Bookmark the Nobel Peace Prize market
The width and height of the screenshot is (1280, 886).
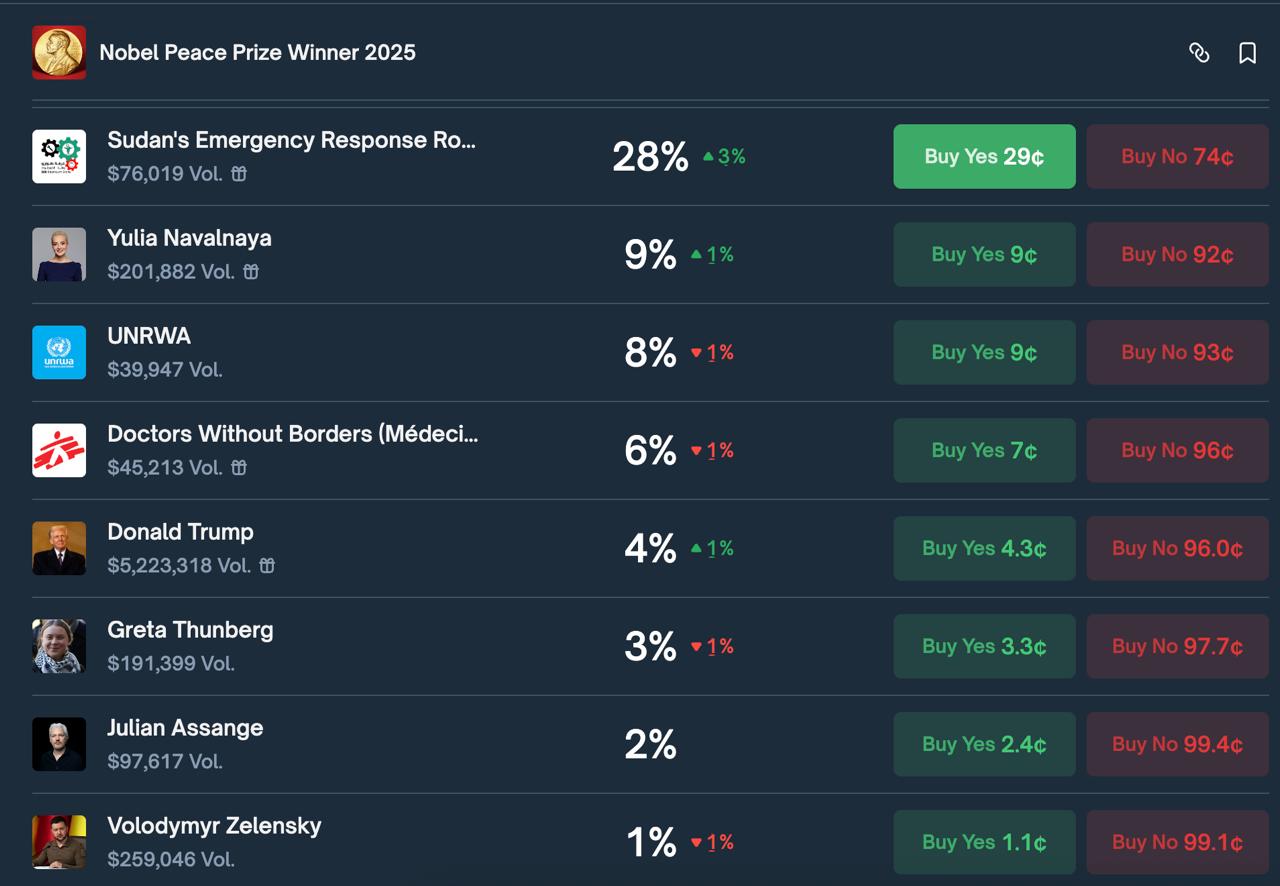click(x=1248, y=53)
